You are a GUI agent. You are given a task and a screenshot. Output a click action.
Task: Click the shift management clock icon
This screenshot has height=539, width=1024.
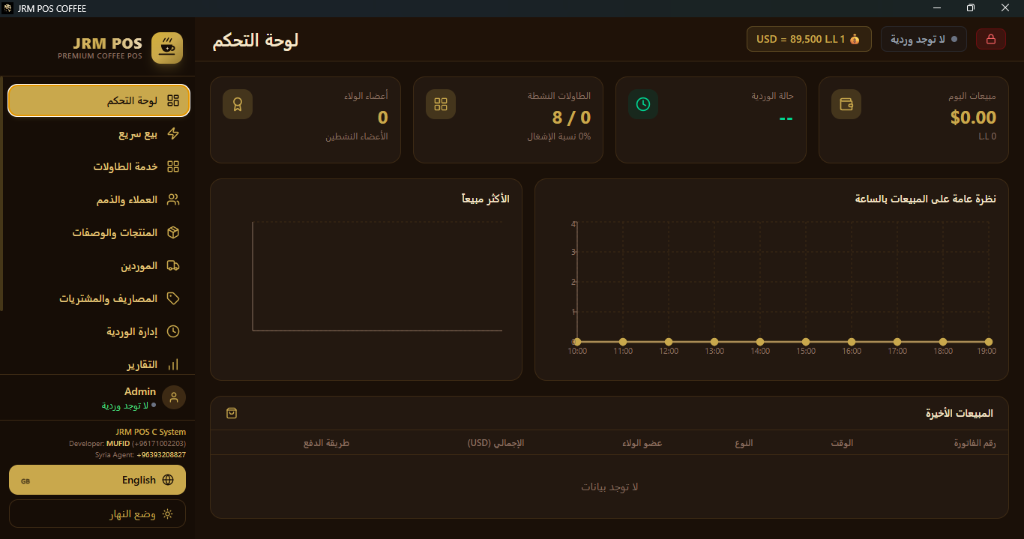(x=173, y=331)
